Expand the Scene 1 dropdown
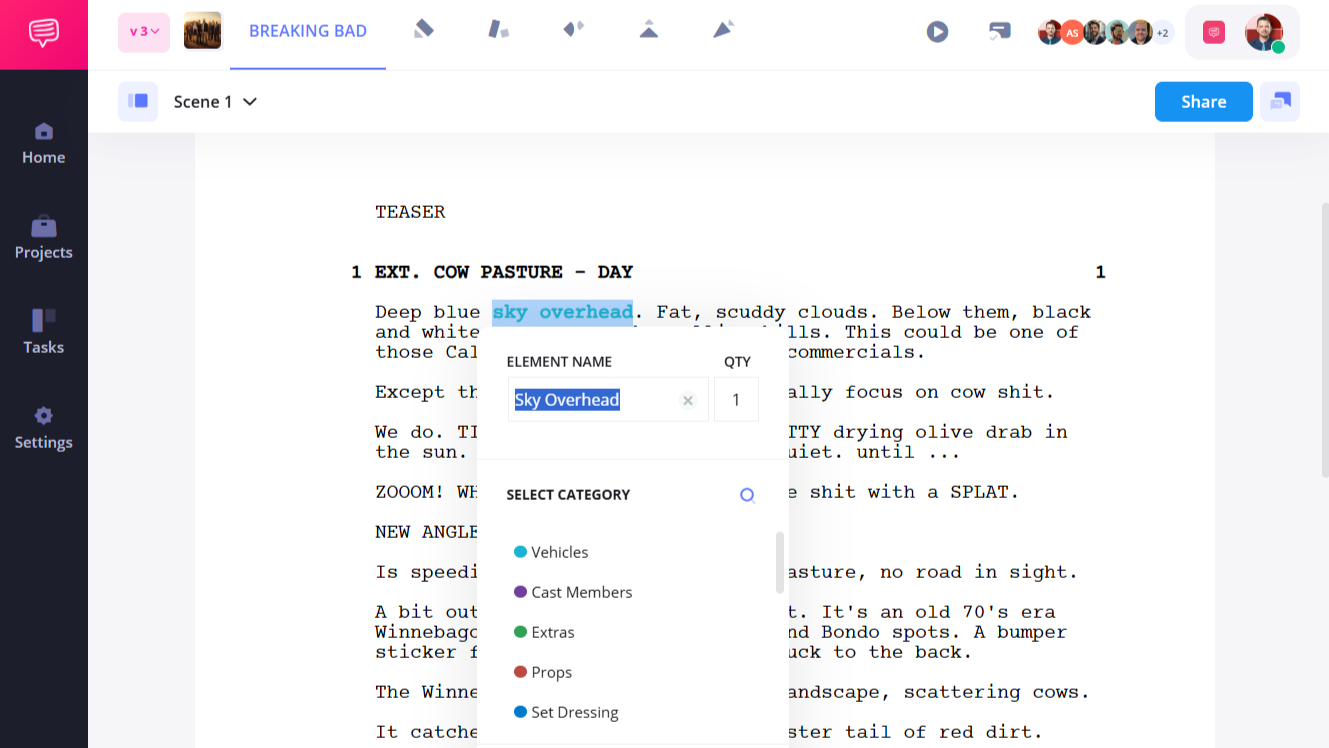This screenshot has width=1329, height=748. (215, 102)
